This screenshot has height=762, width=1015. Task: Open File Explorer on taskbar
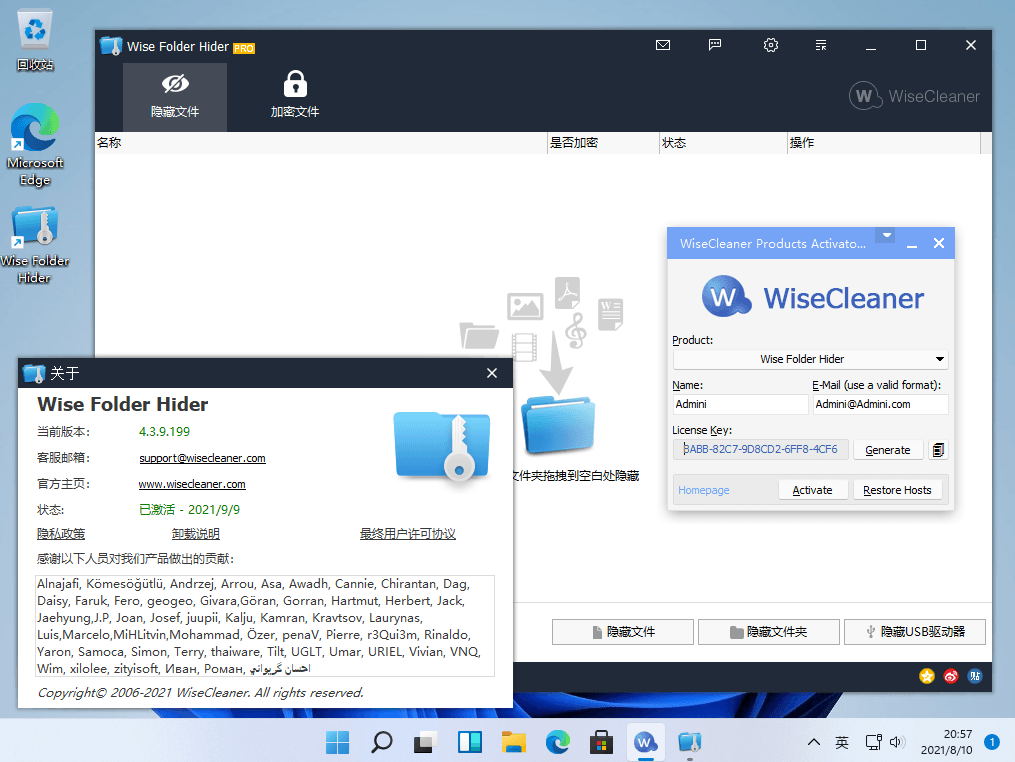[513, 742]
